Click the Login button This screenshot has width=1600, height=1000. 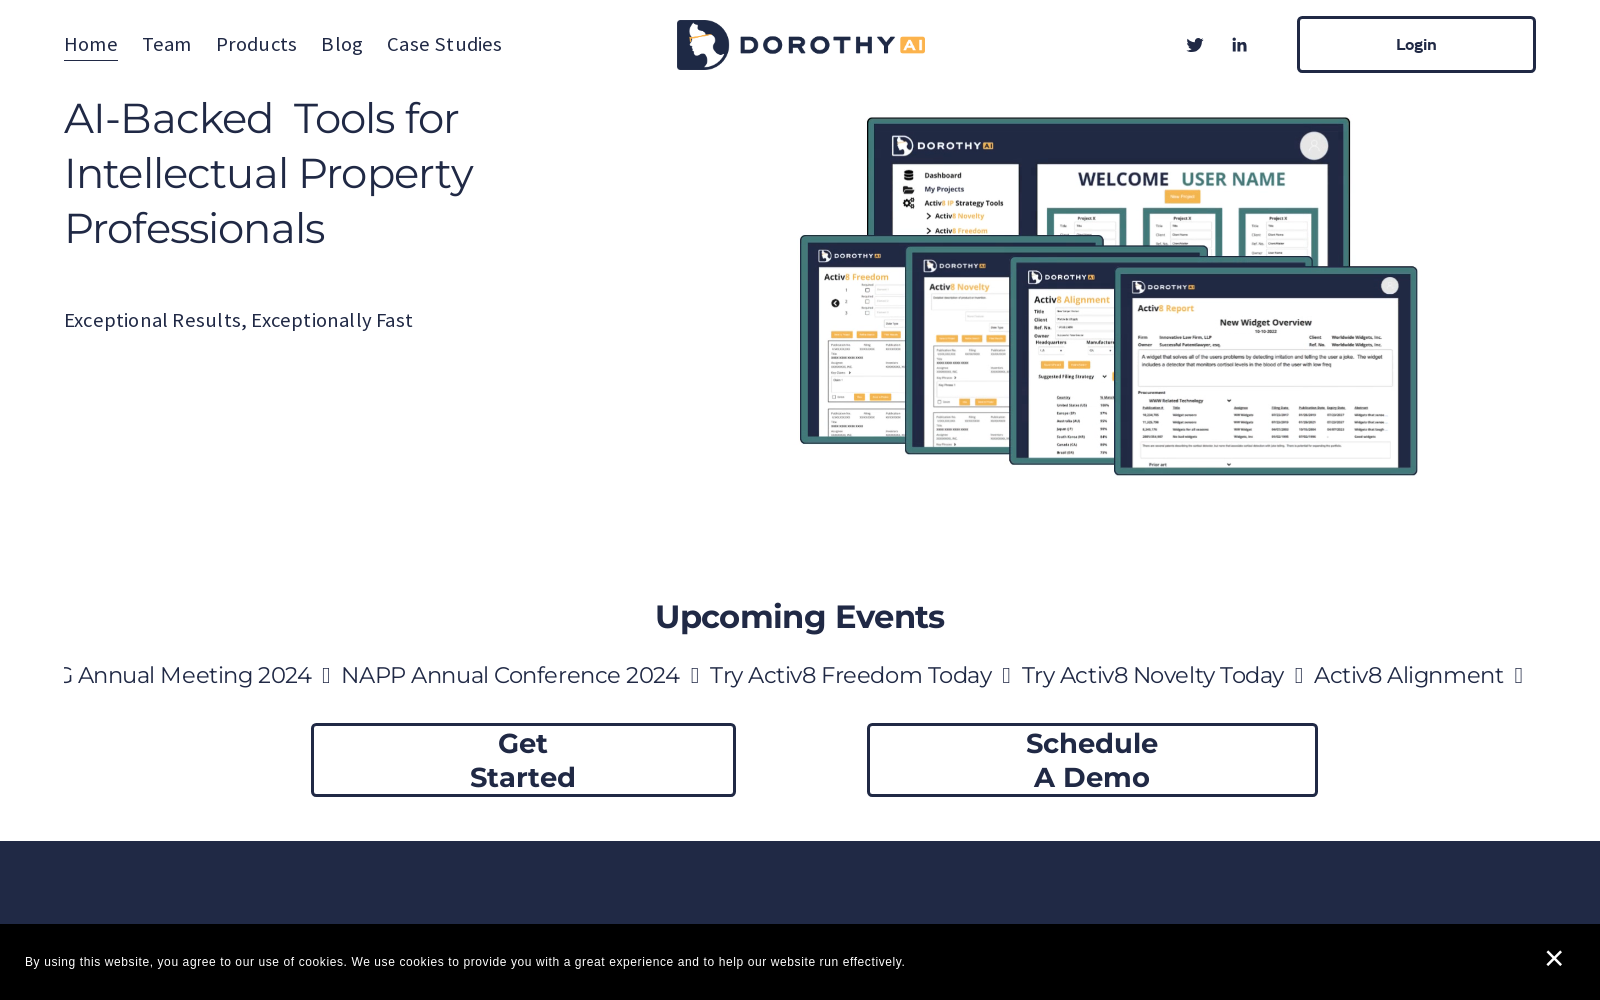click(x=1416, y=44)
